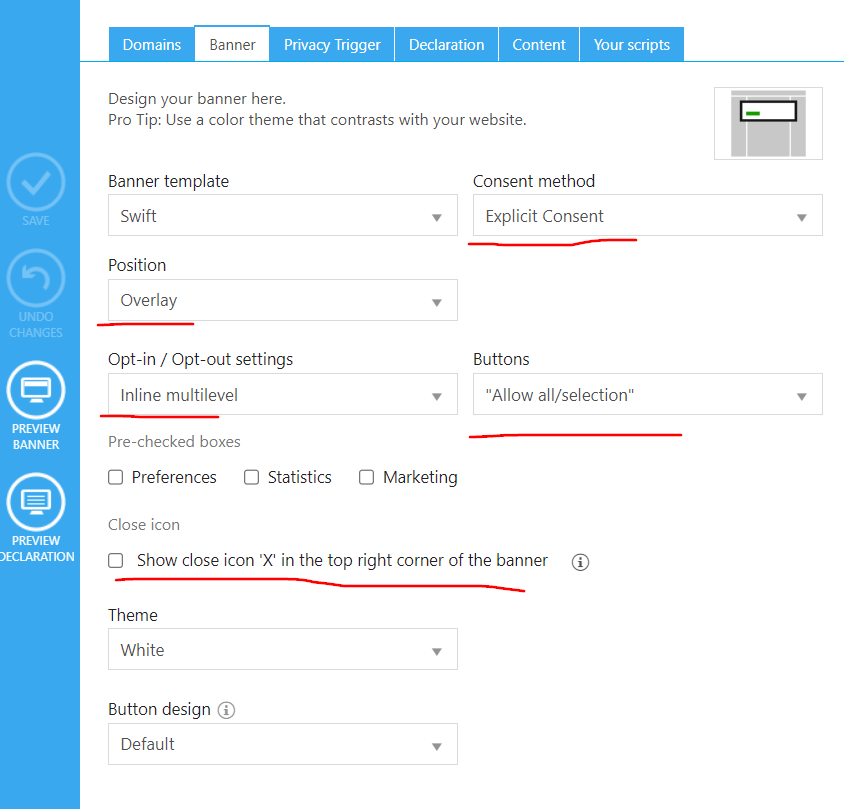Open the Buttons dropdown
The height and width of the screenshot is (809, 844).
point(647,395)
